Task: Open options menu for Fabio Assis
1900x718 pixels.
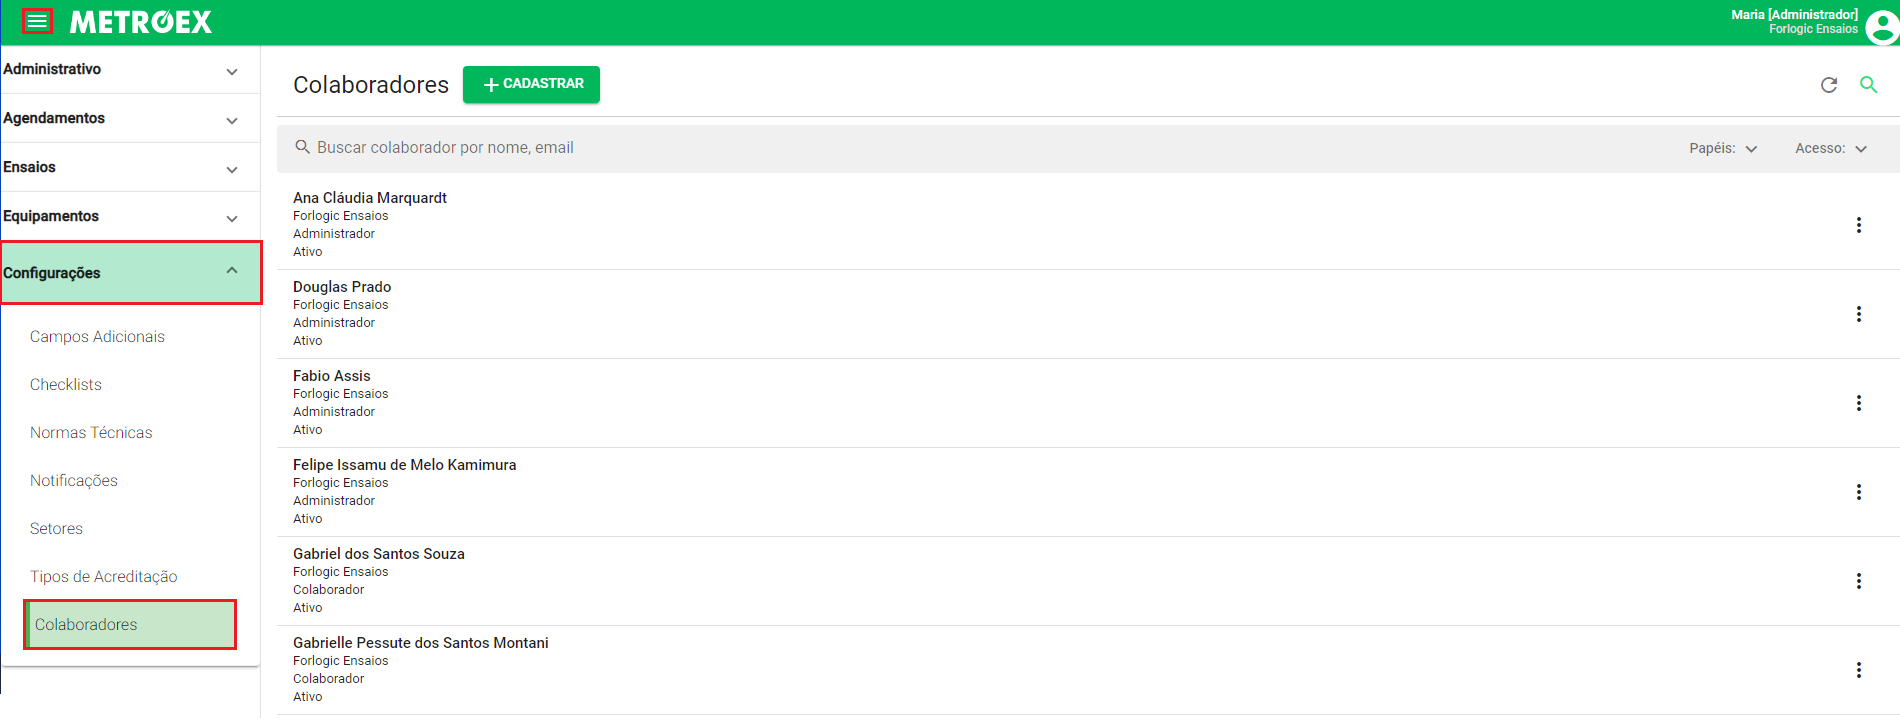Action: [x=1859, y=403]
